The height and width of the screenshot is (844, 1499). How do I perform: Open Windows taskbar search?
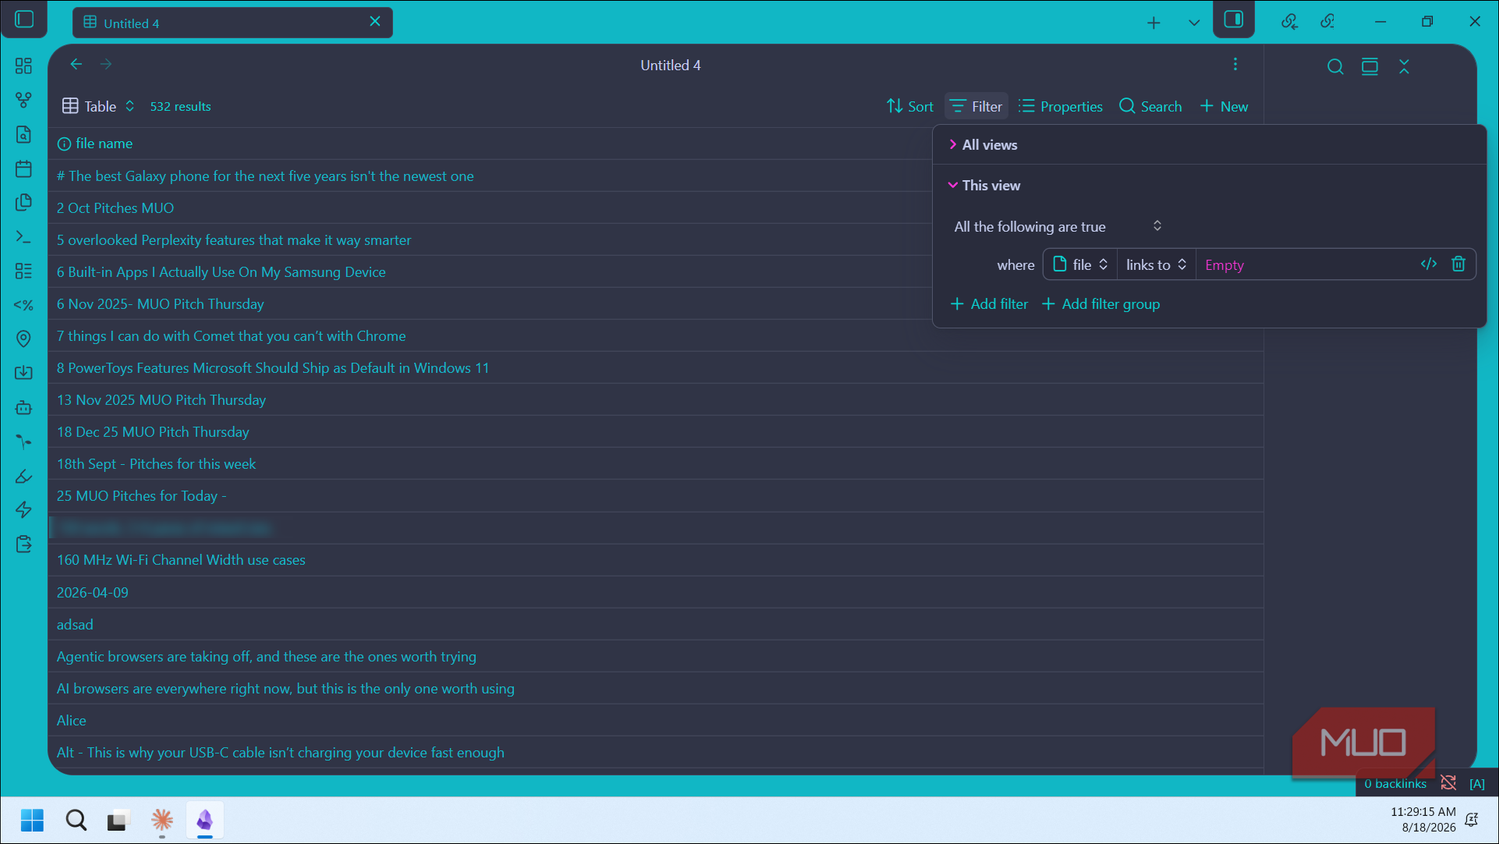[x=76, y=820]
